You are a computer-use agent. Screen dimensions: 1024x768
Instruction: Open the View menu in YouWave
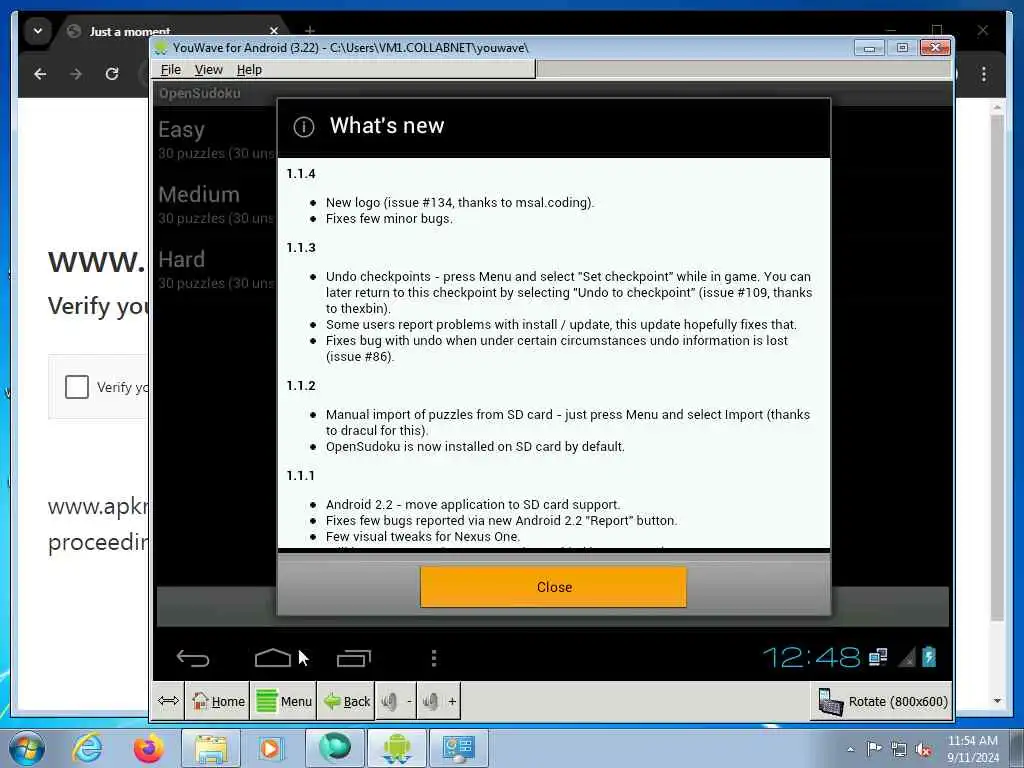(208, 70)
